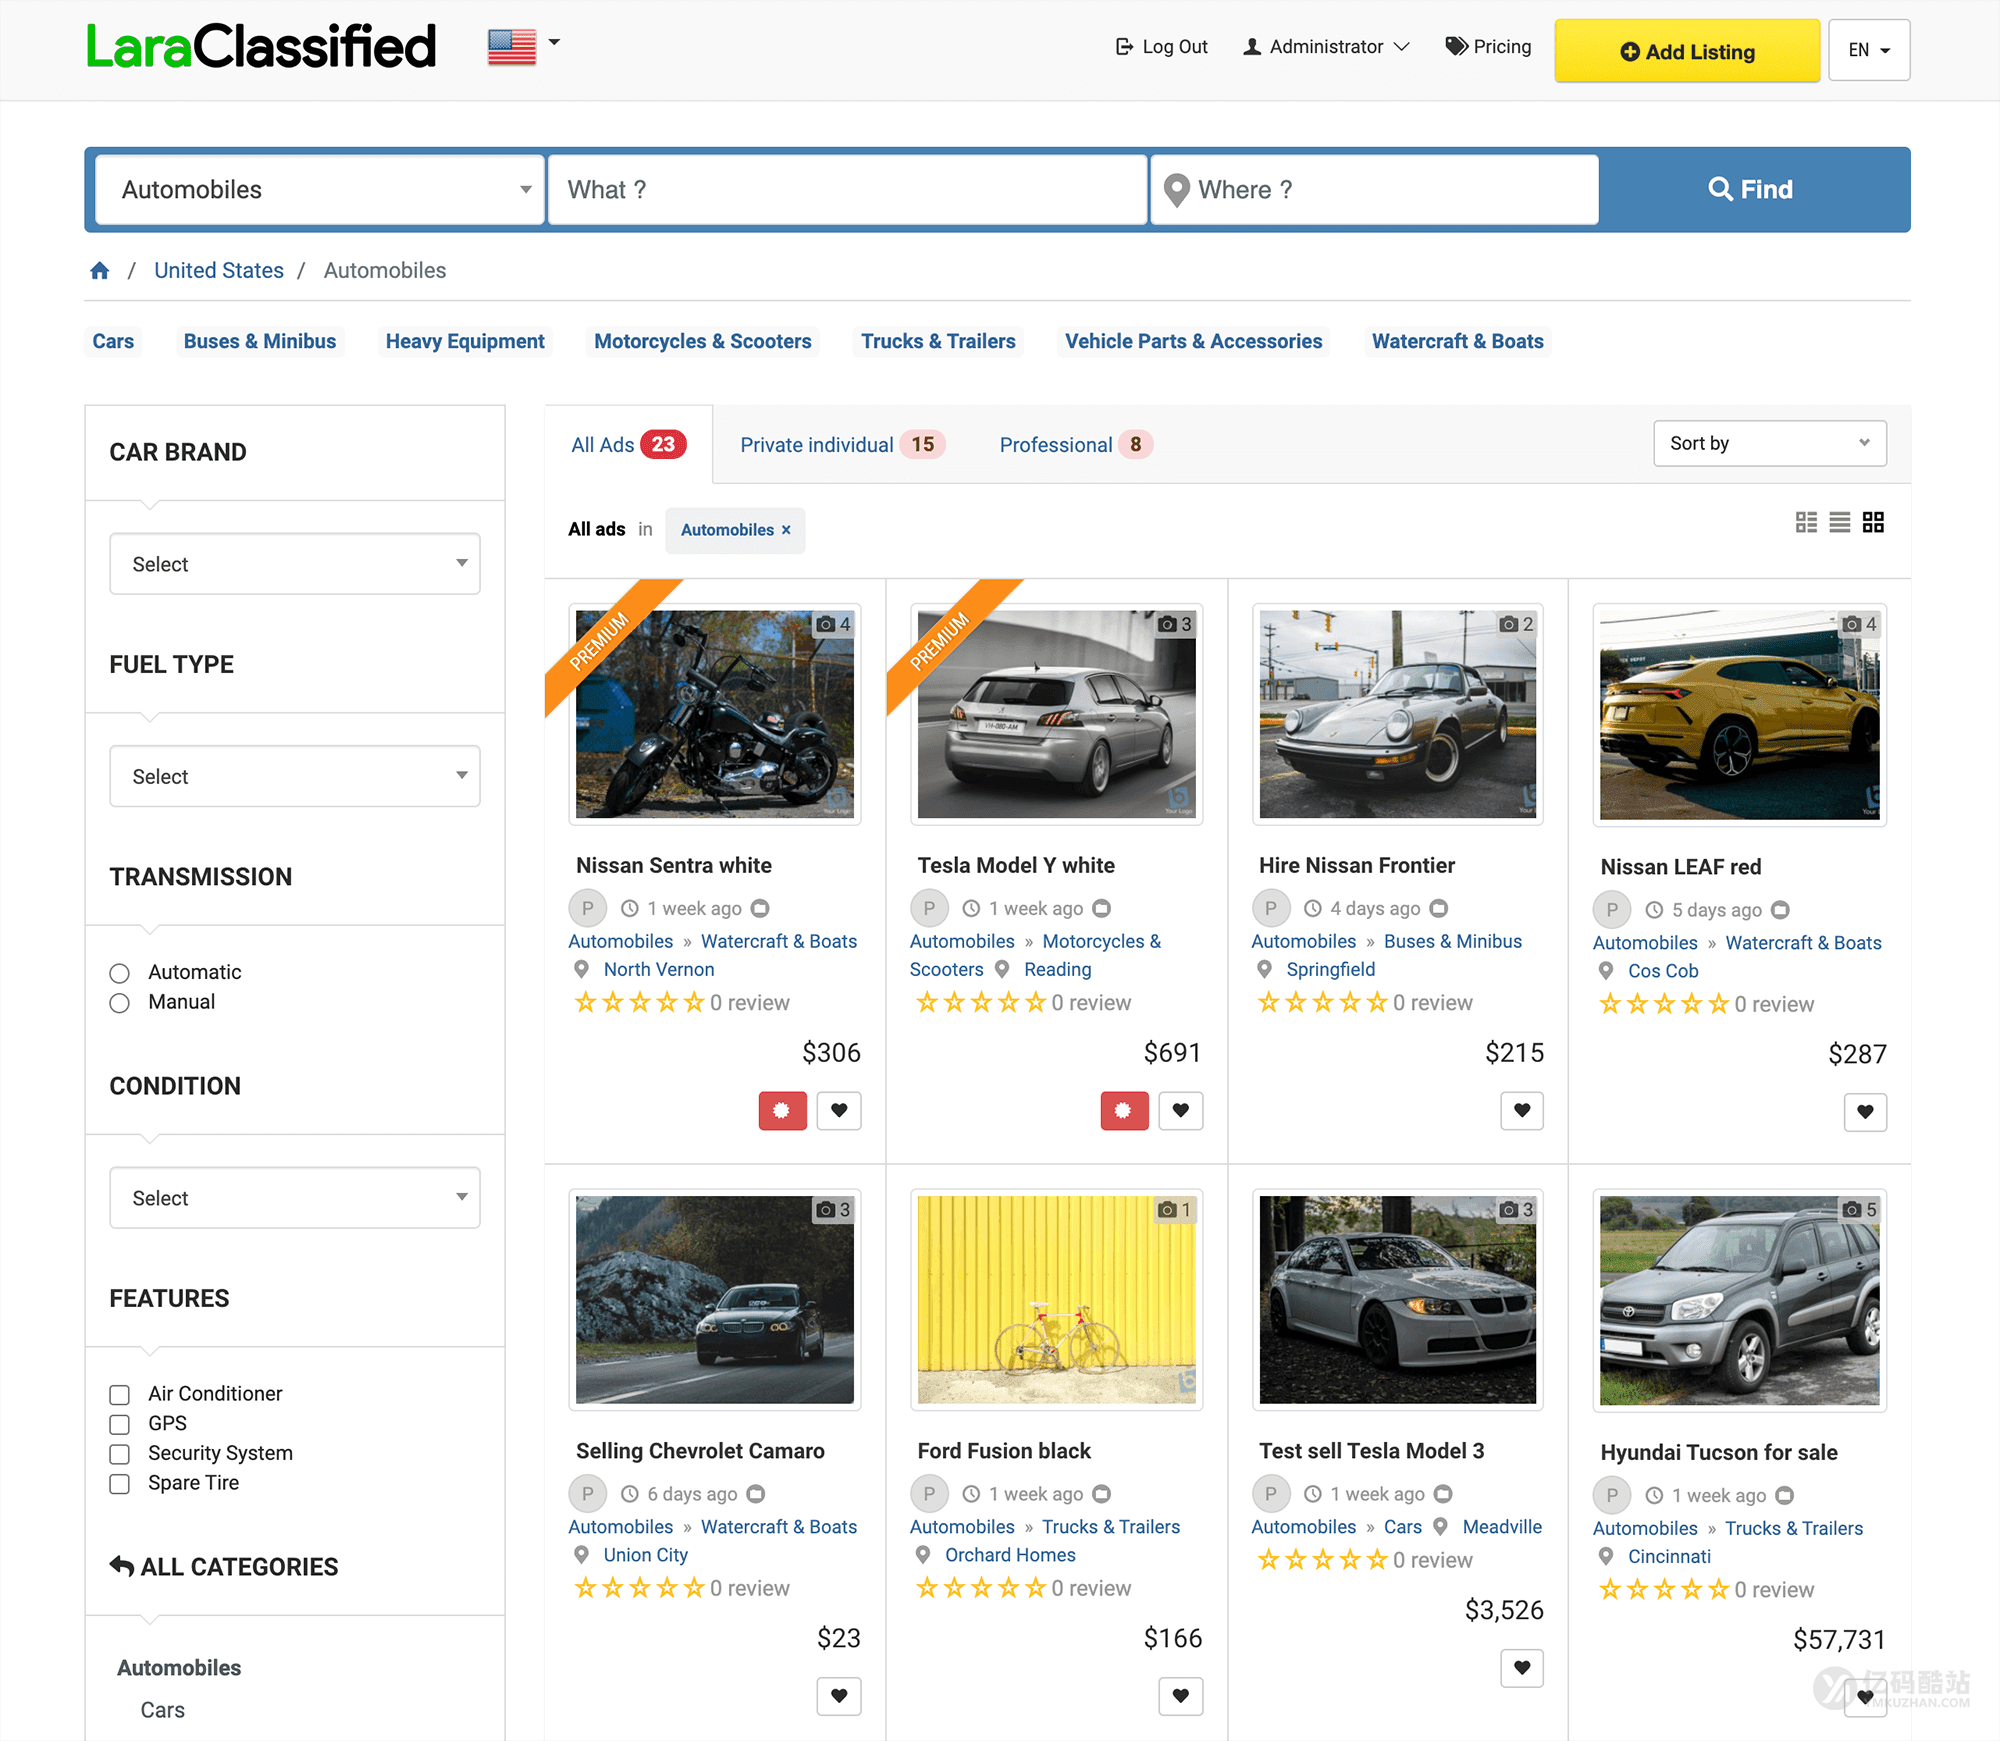Image resolution: width=2000 pixels, height=1741 pixels.
Task: Switch to list view layout icon
Action: 1806,522
